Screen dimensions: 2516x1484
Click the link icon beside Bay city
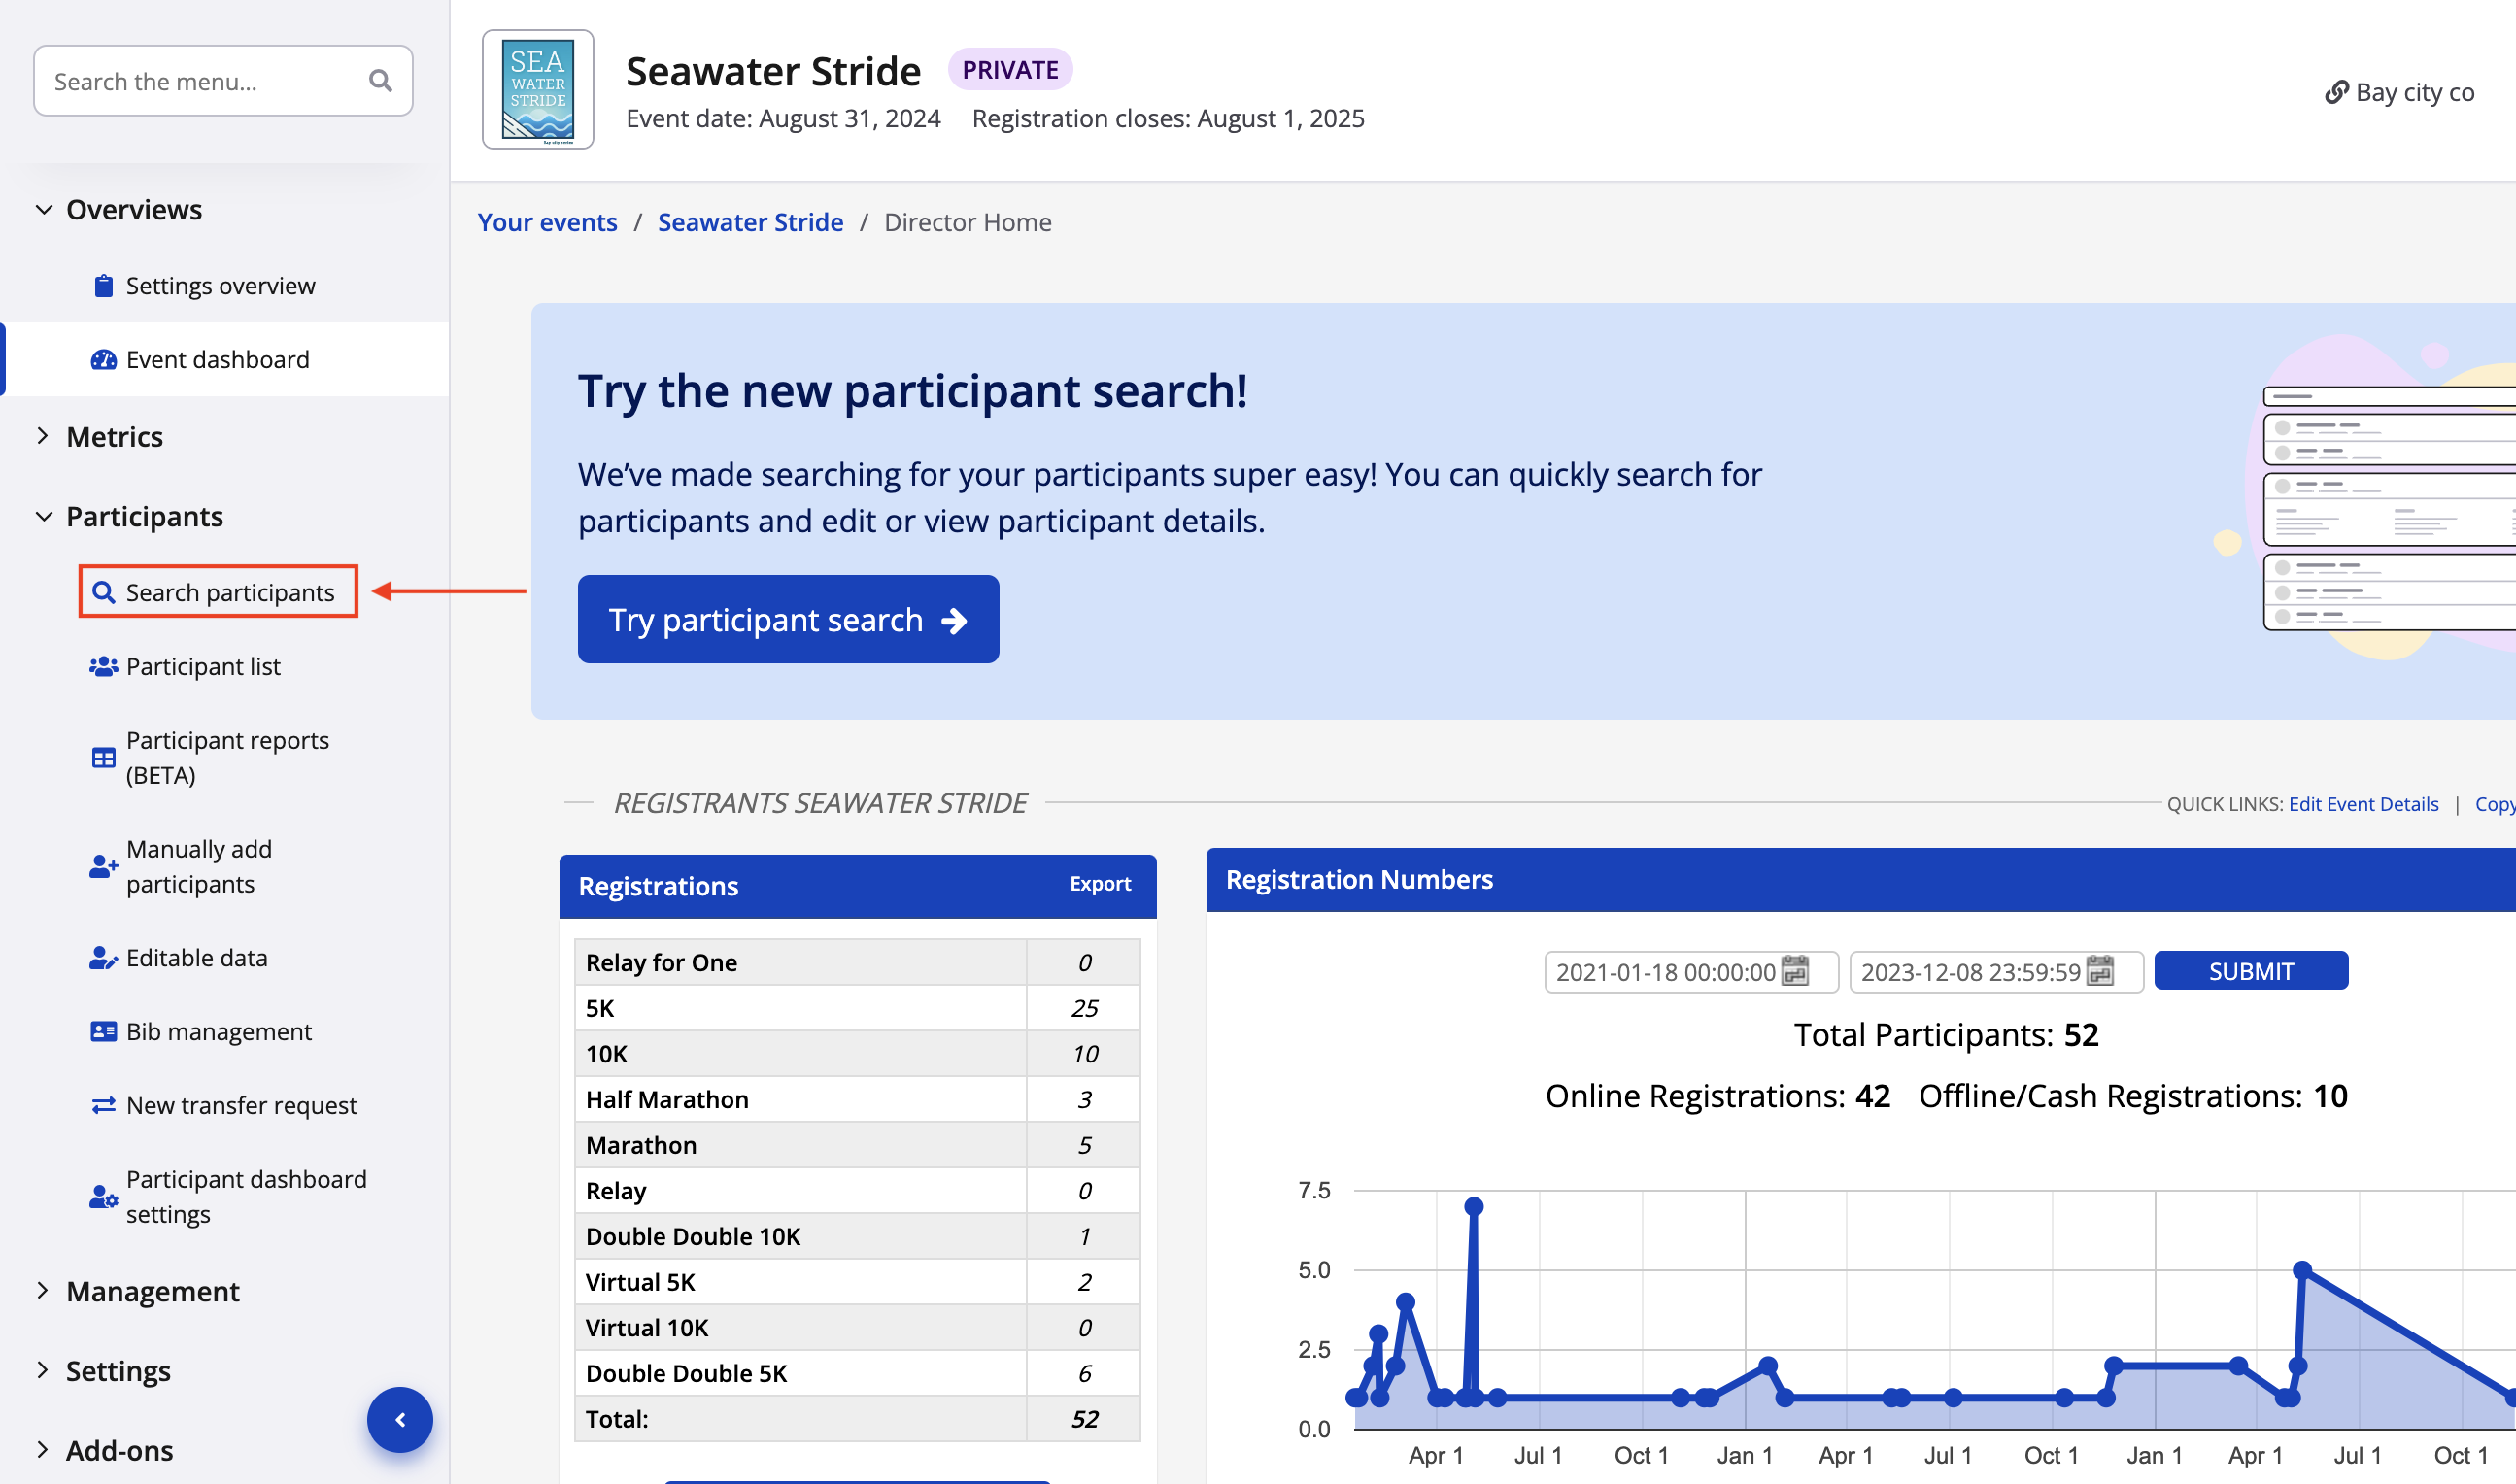[x=2336, y=92]
